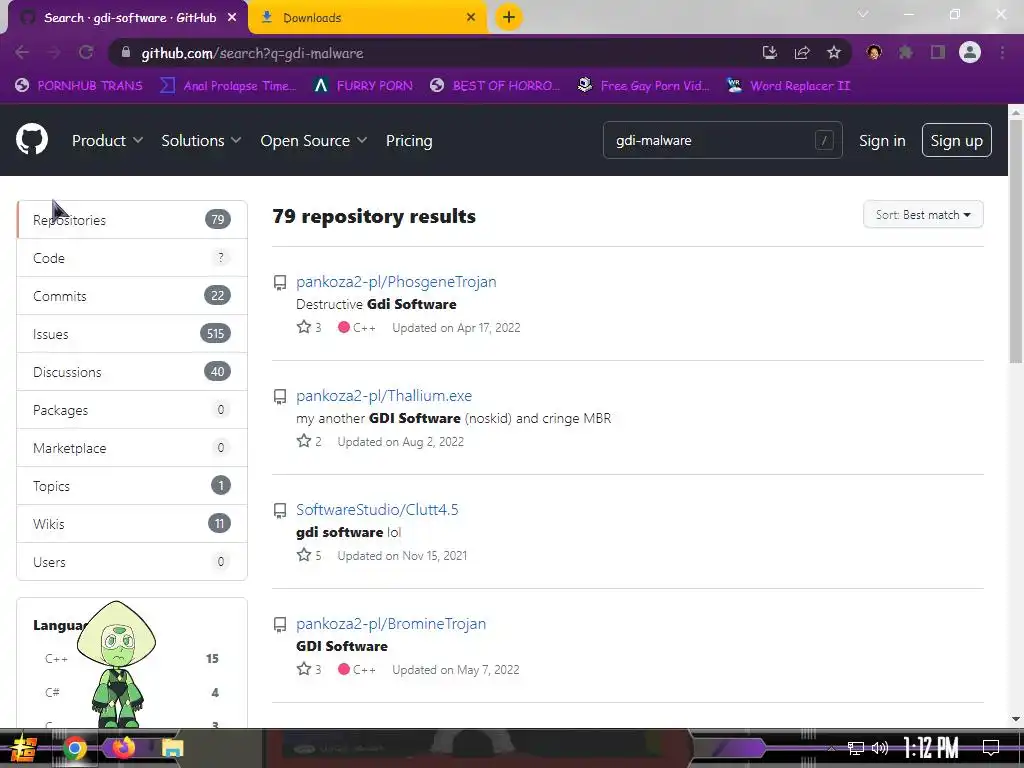This screenshot has height=768, width=1024.
Task: Open the Start menu button
Action: [24, 748]
